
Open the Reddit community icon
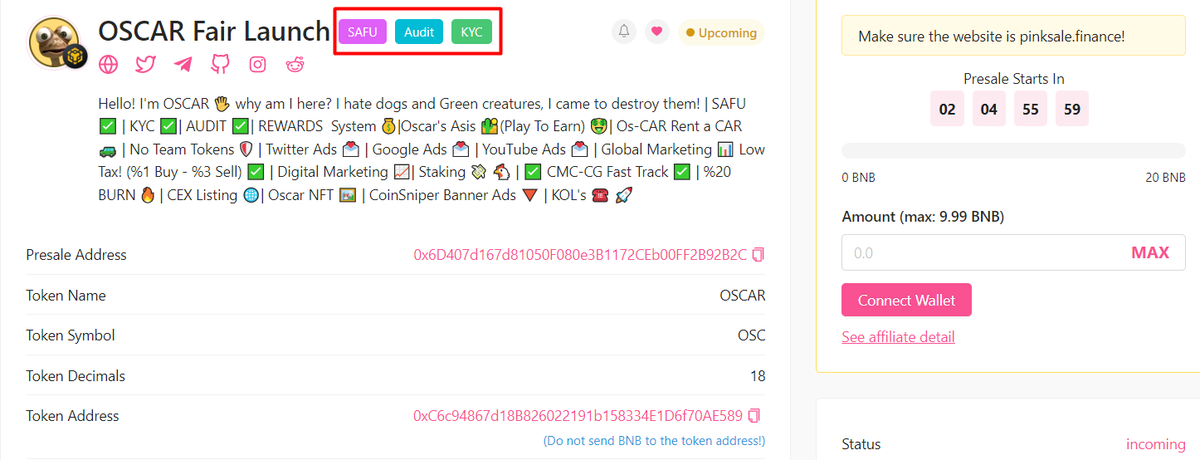[296, 65]
